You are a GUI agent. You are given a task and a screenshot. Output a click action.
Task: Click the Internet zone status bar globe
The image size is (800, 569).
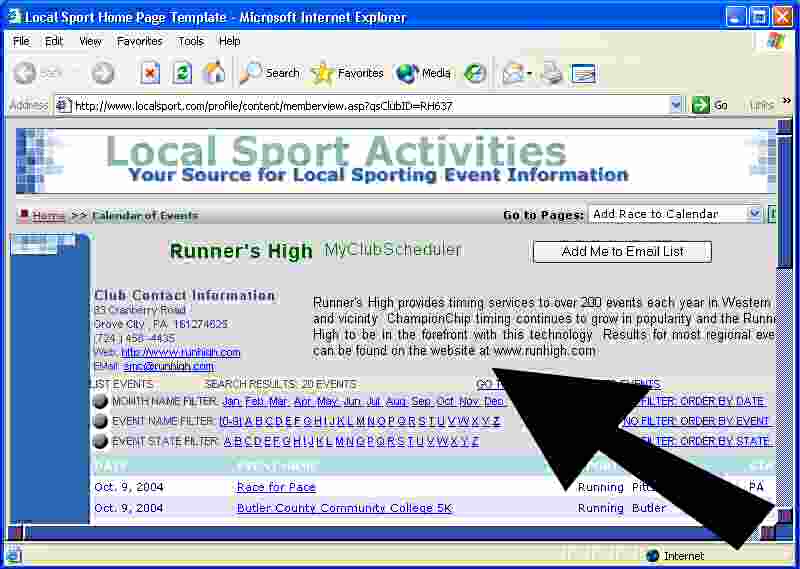point(653,556)
